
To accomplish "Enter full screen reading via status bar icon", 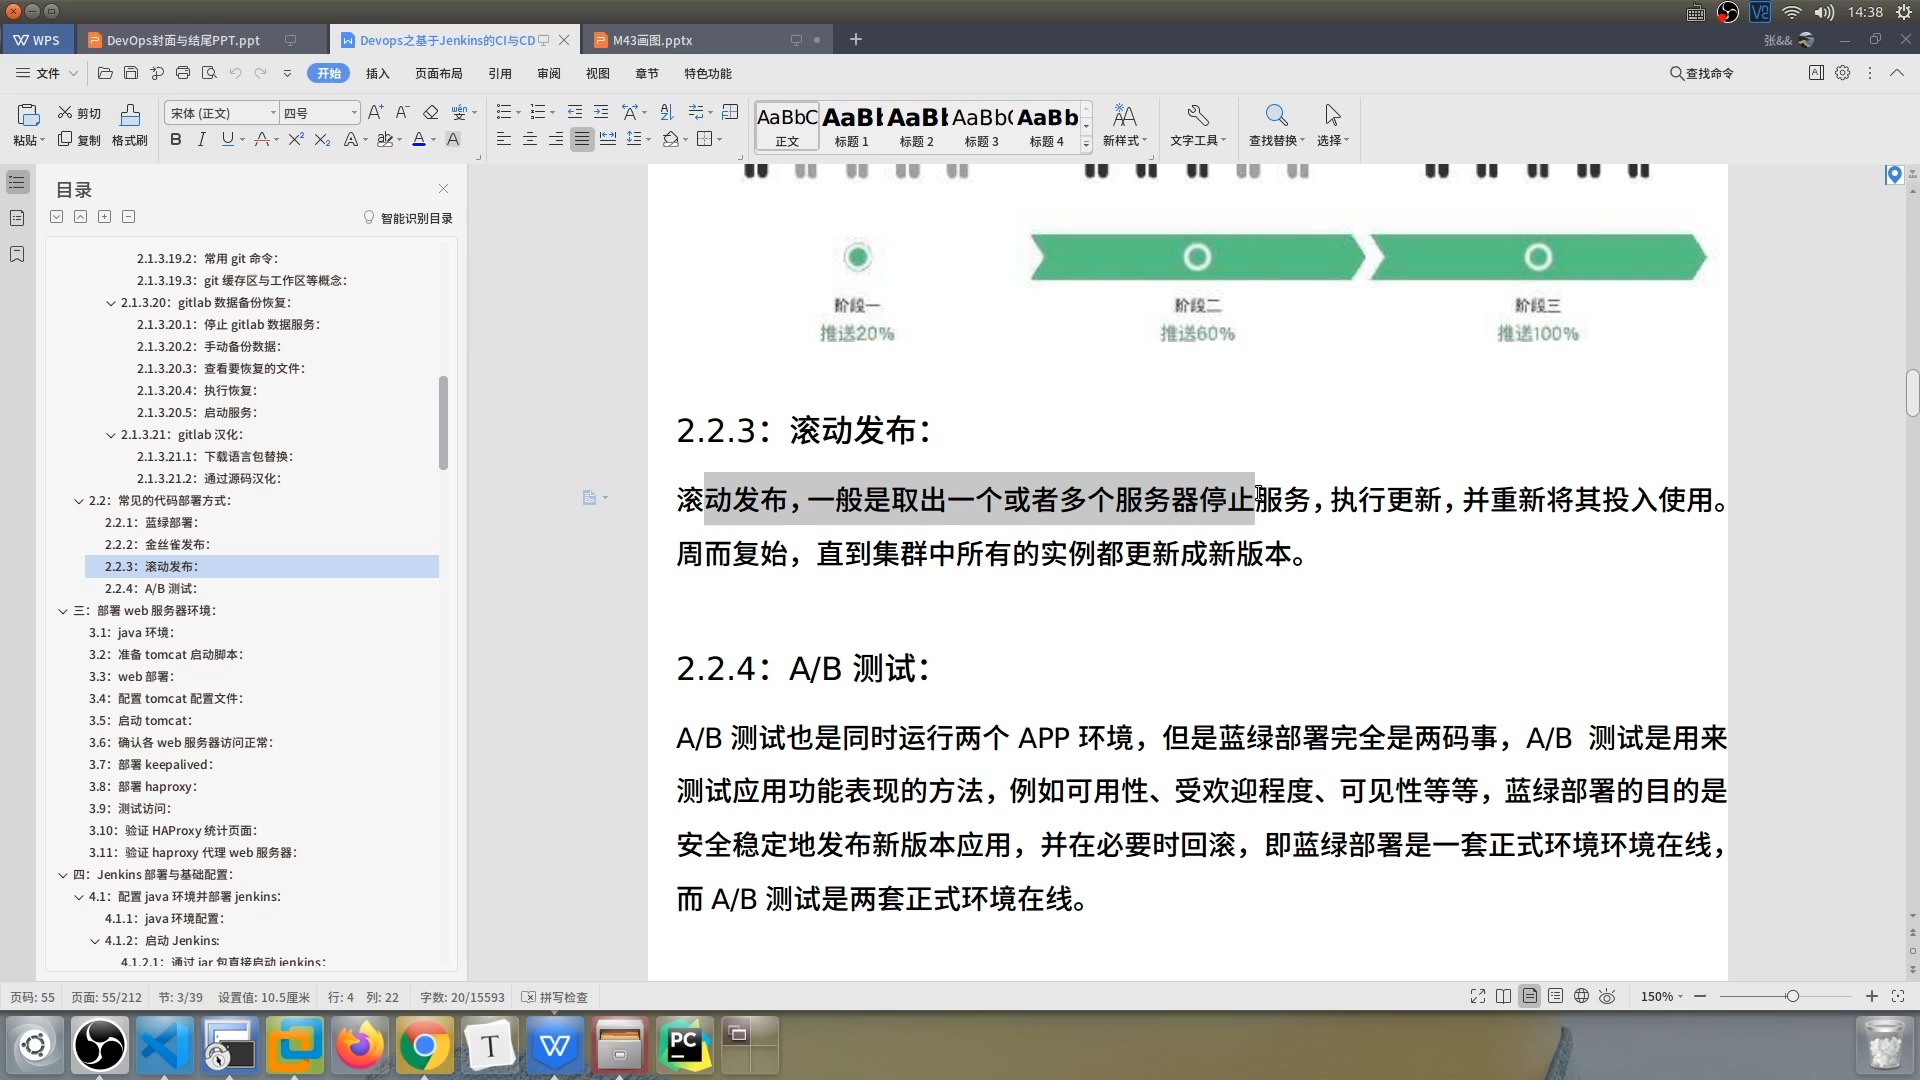I will 1477,996.
